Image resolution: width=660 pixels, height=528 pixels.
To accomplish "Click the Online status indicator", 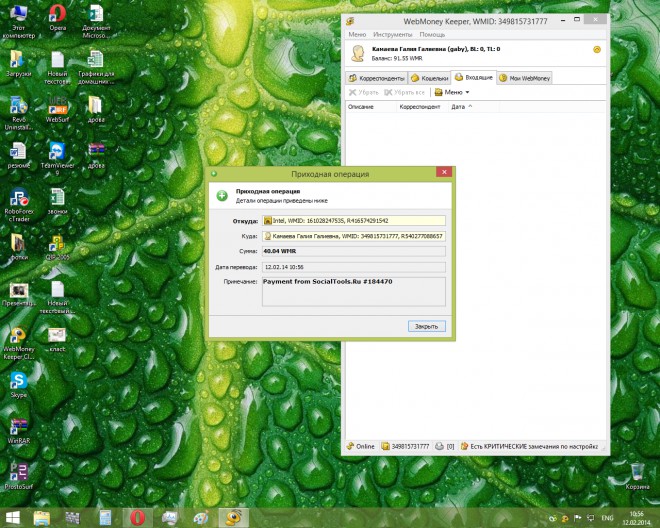I will [360, 446].
